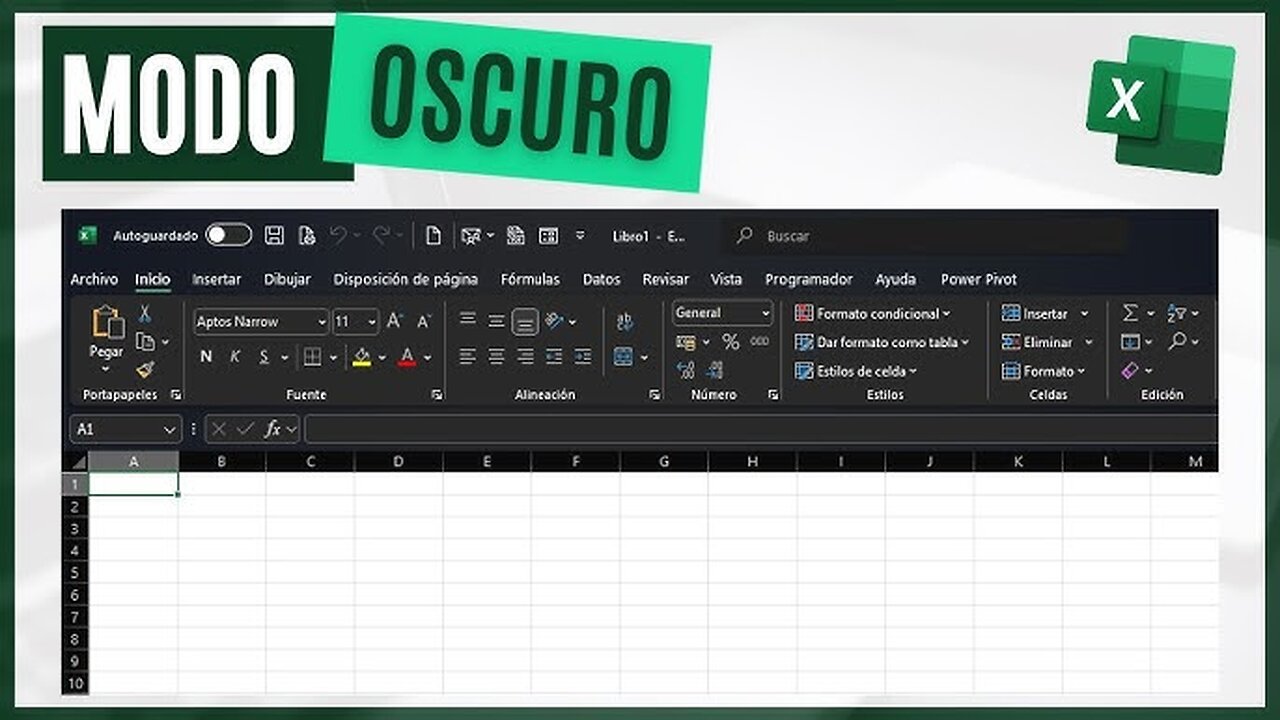Expand the Estilos de celda menu
The height and width of the screenshot is (720, 1280).
(857, 371)
